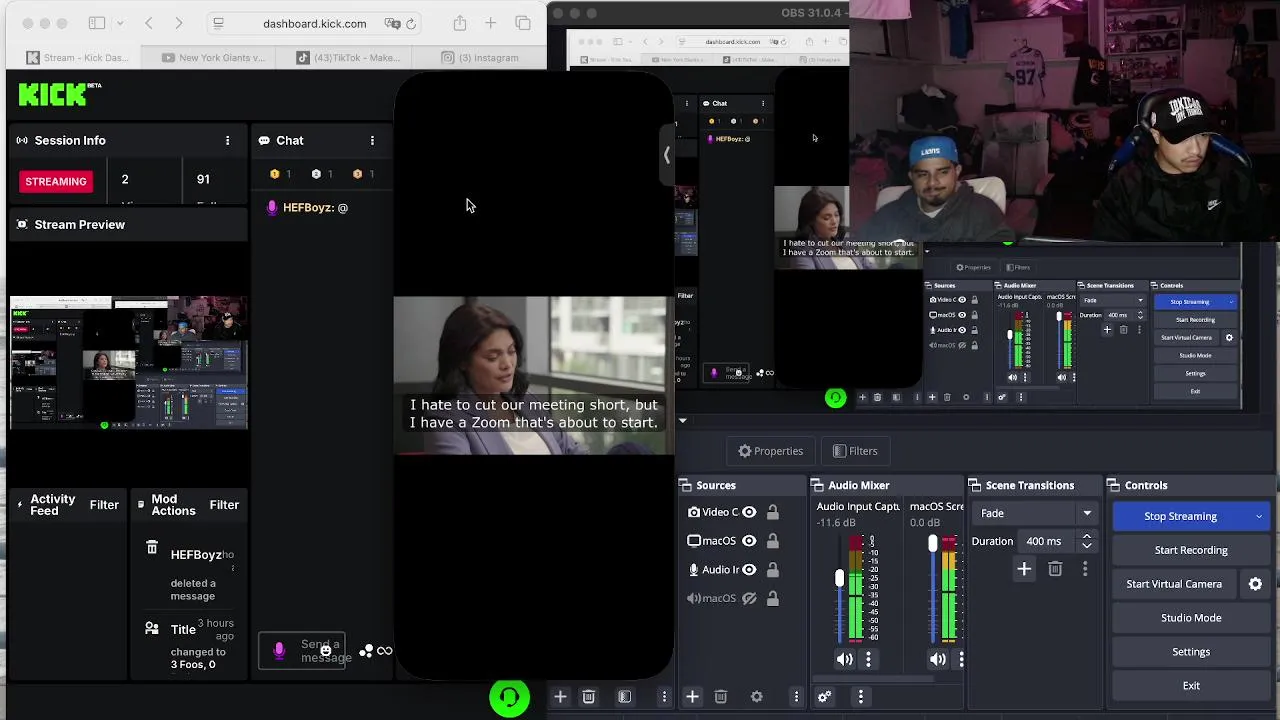Click the emoji icon in the chat box

point(325,651)
